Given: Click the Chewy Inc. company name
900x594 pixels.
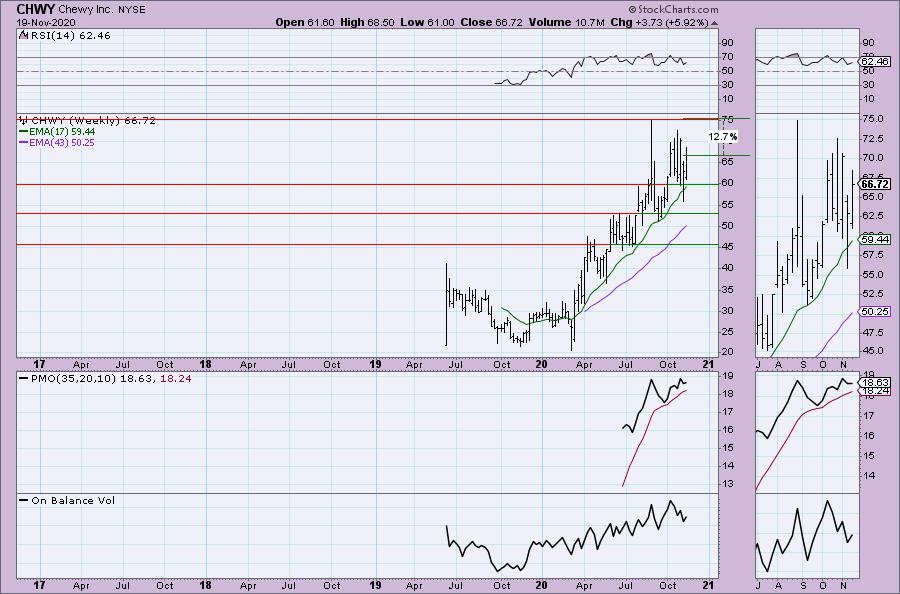Looking at the screenshot, I should click(86, 10).
